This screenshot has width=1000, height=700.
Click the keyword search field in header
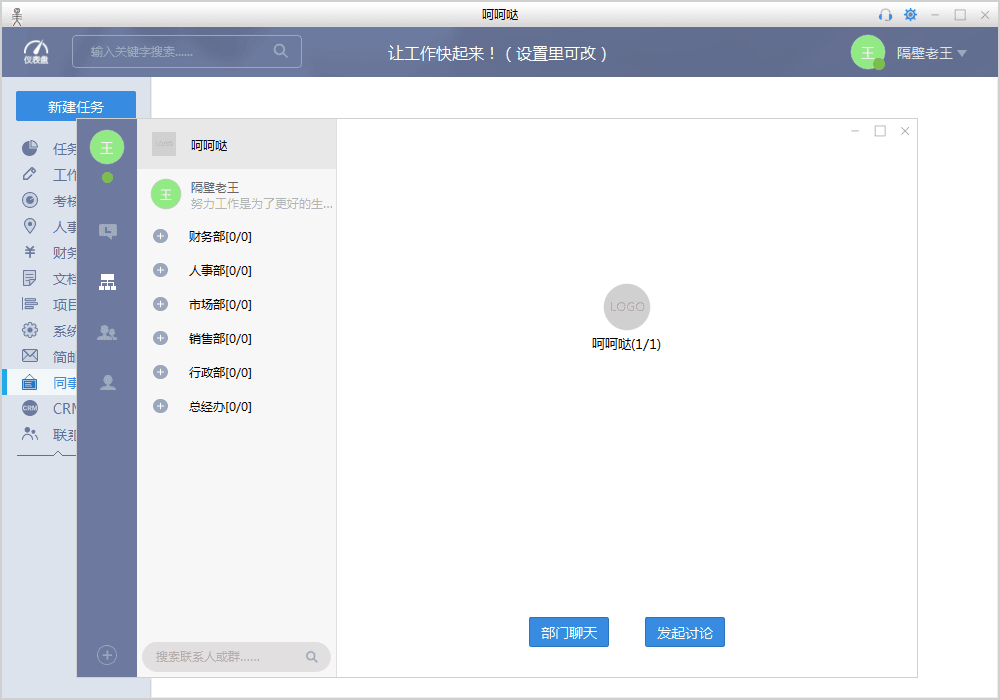pos(187,52)
